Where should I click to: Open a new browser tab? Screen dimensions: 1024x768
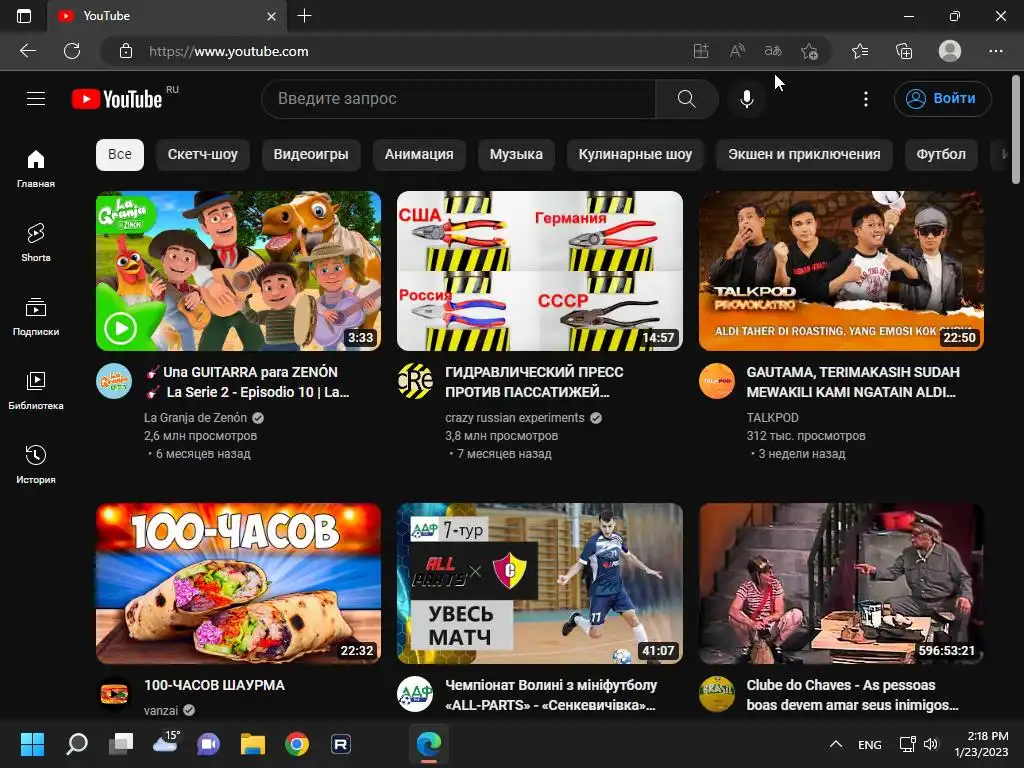(x=304, y=16)
